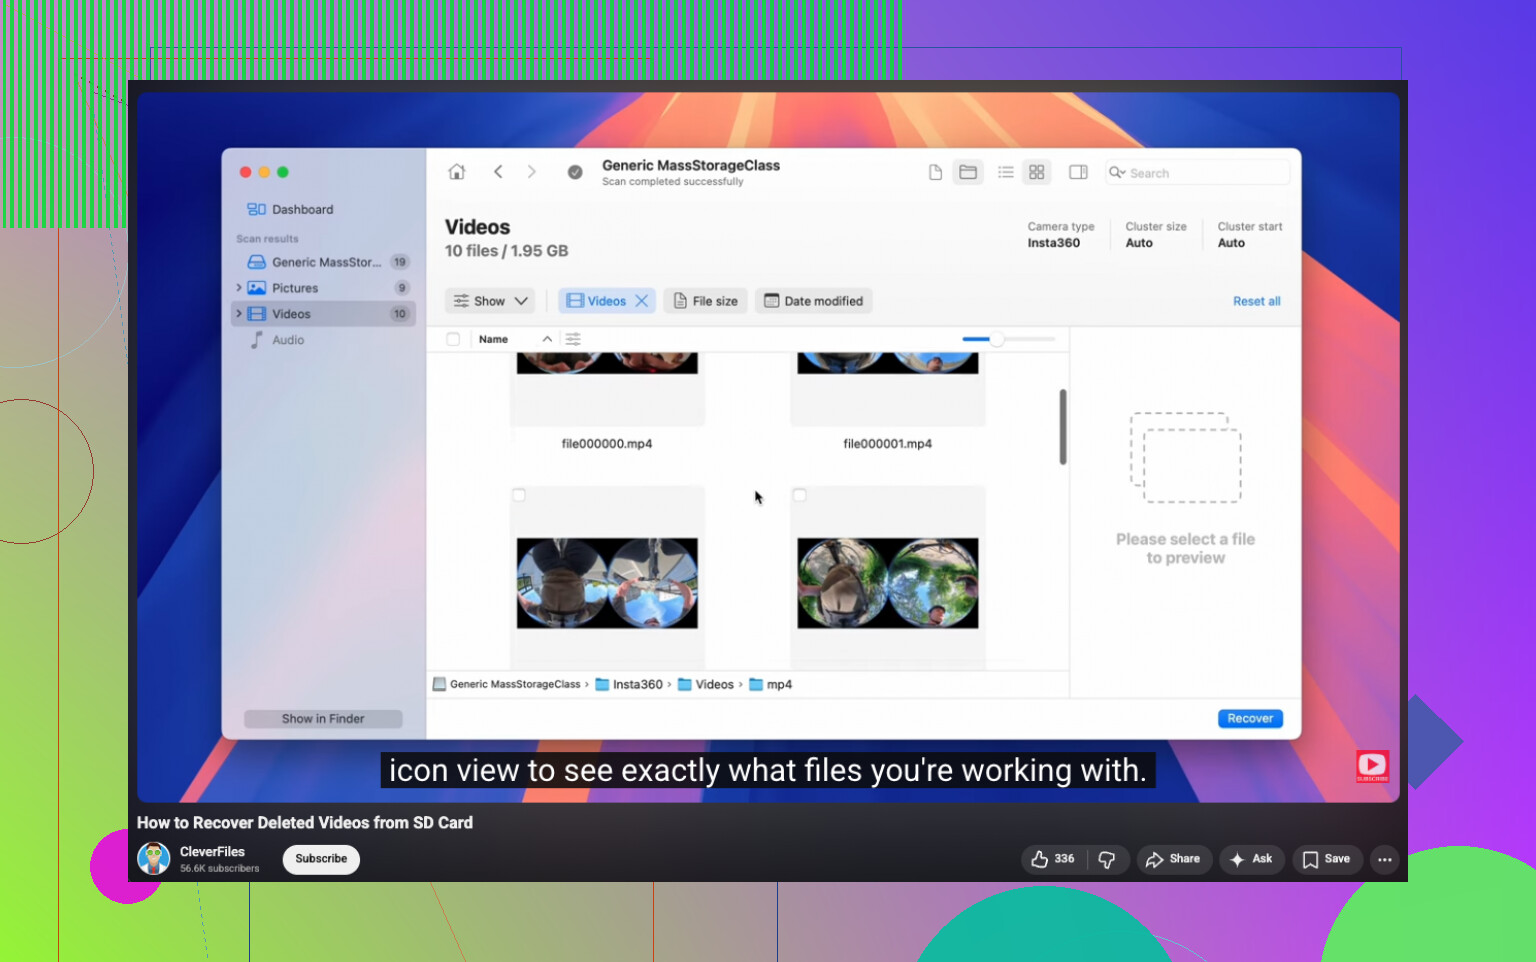Viewport: 1536px width, 962px height.
Task: Click the CleverFiles channel name
Action: [x=212, y=852]
